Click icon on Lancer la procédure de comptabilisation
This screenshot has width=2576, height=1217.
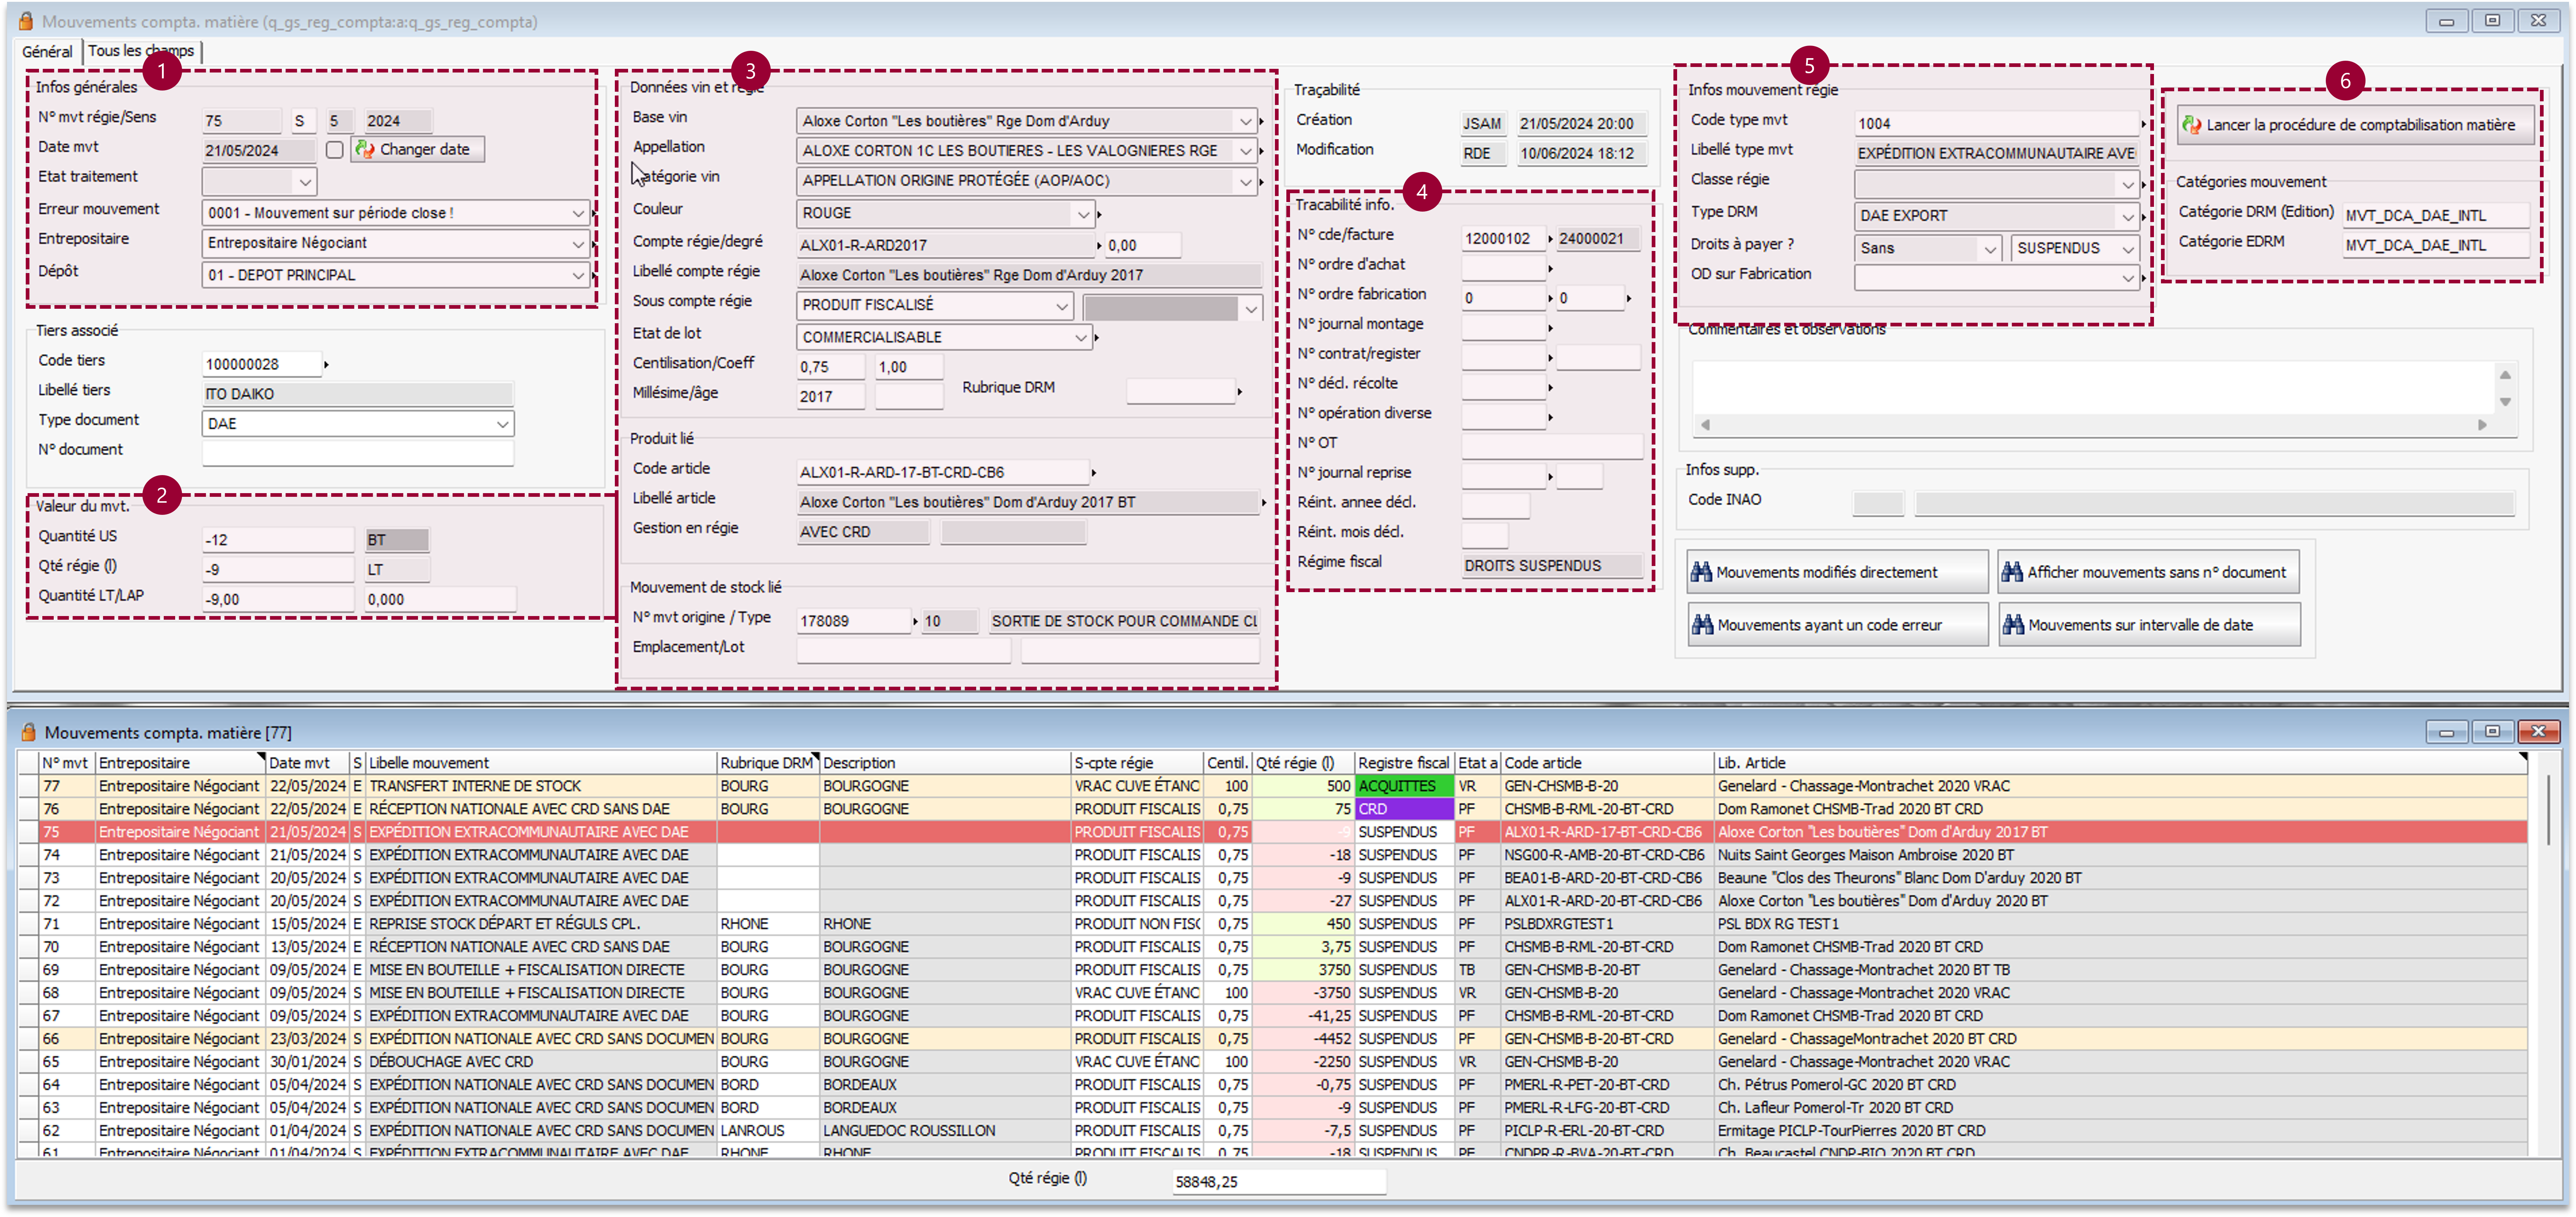coord(2192,125)
